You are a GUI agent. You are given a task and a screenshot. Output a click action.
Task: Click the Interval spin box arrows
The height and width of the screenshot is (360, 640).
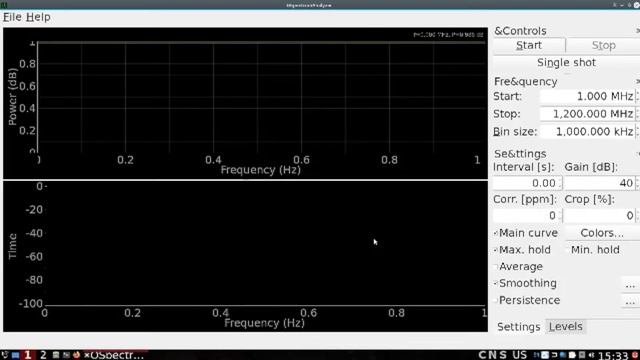(x=561, y=183)
